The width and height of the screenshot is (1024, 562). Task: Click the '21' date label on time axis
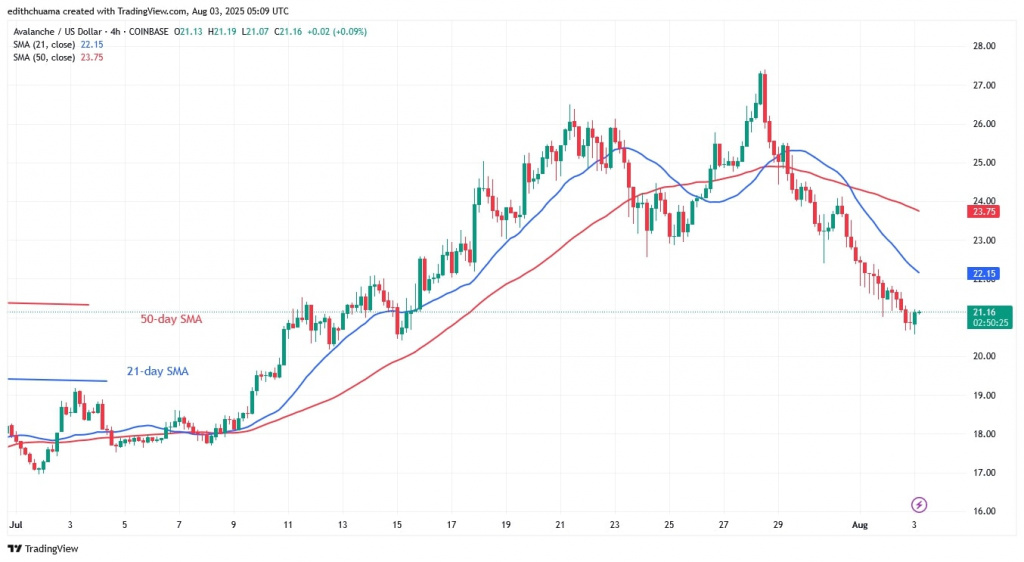click(561, 524)
